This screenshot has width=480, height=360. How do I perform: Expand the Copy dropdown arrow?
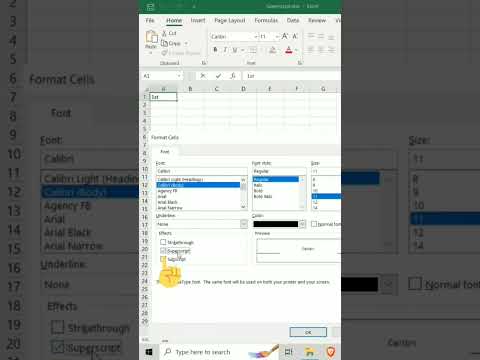(x=186, y=43)
